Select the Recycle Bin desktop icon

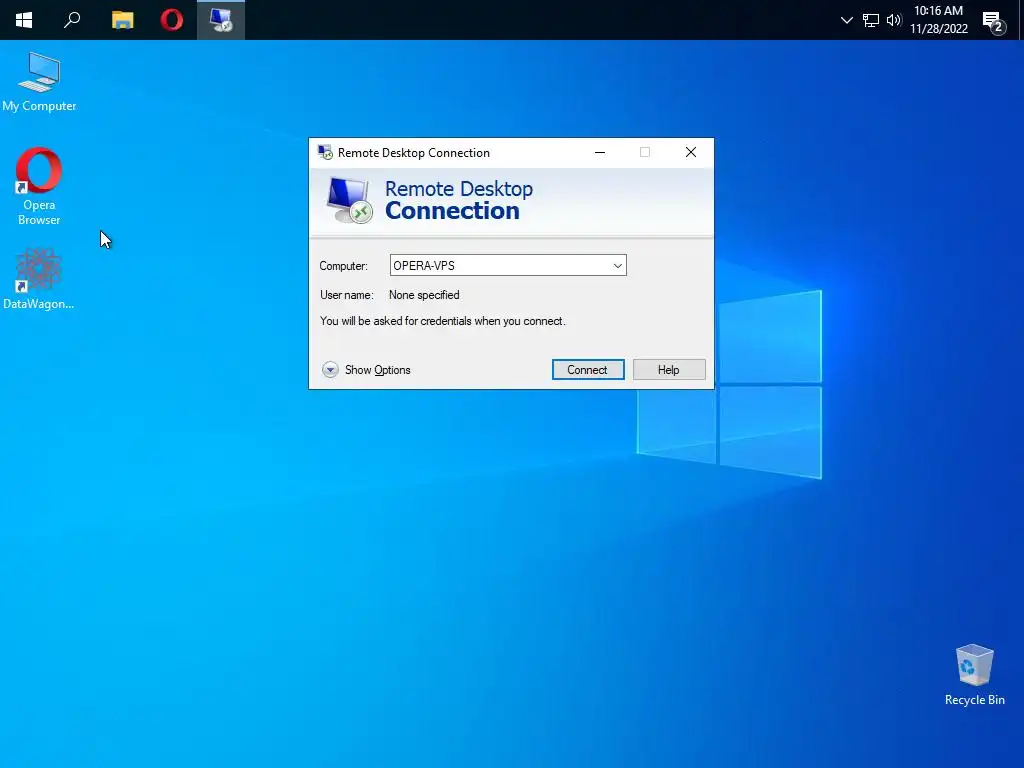tap(974, 675)
